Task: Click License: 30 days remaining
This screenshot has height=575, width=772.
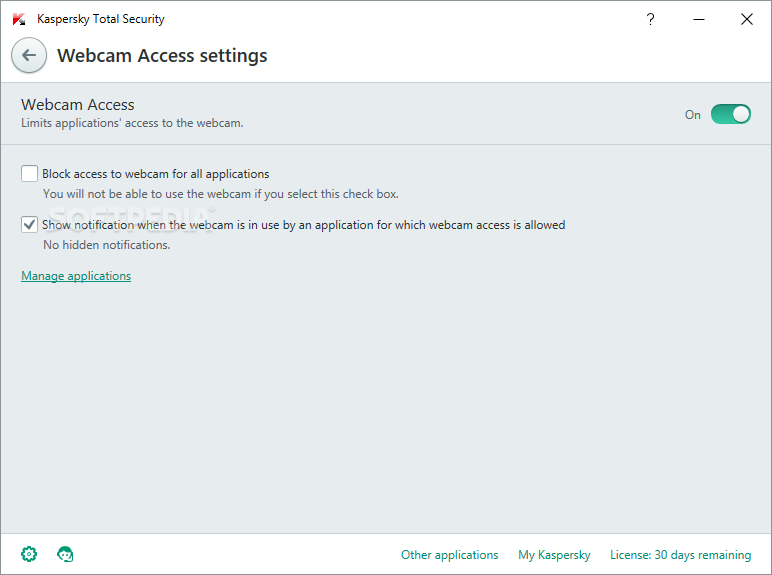Action: click(x=680, y=555)
